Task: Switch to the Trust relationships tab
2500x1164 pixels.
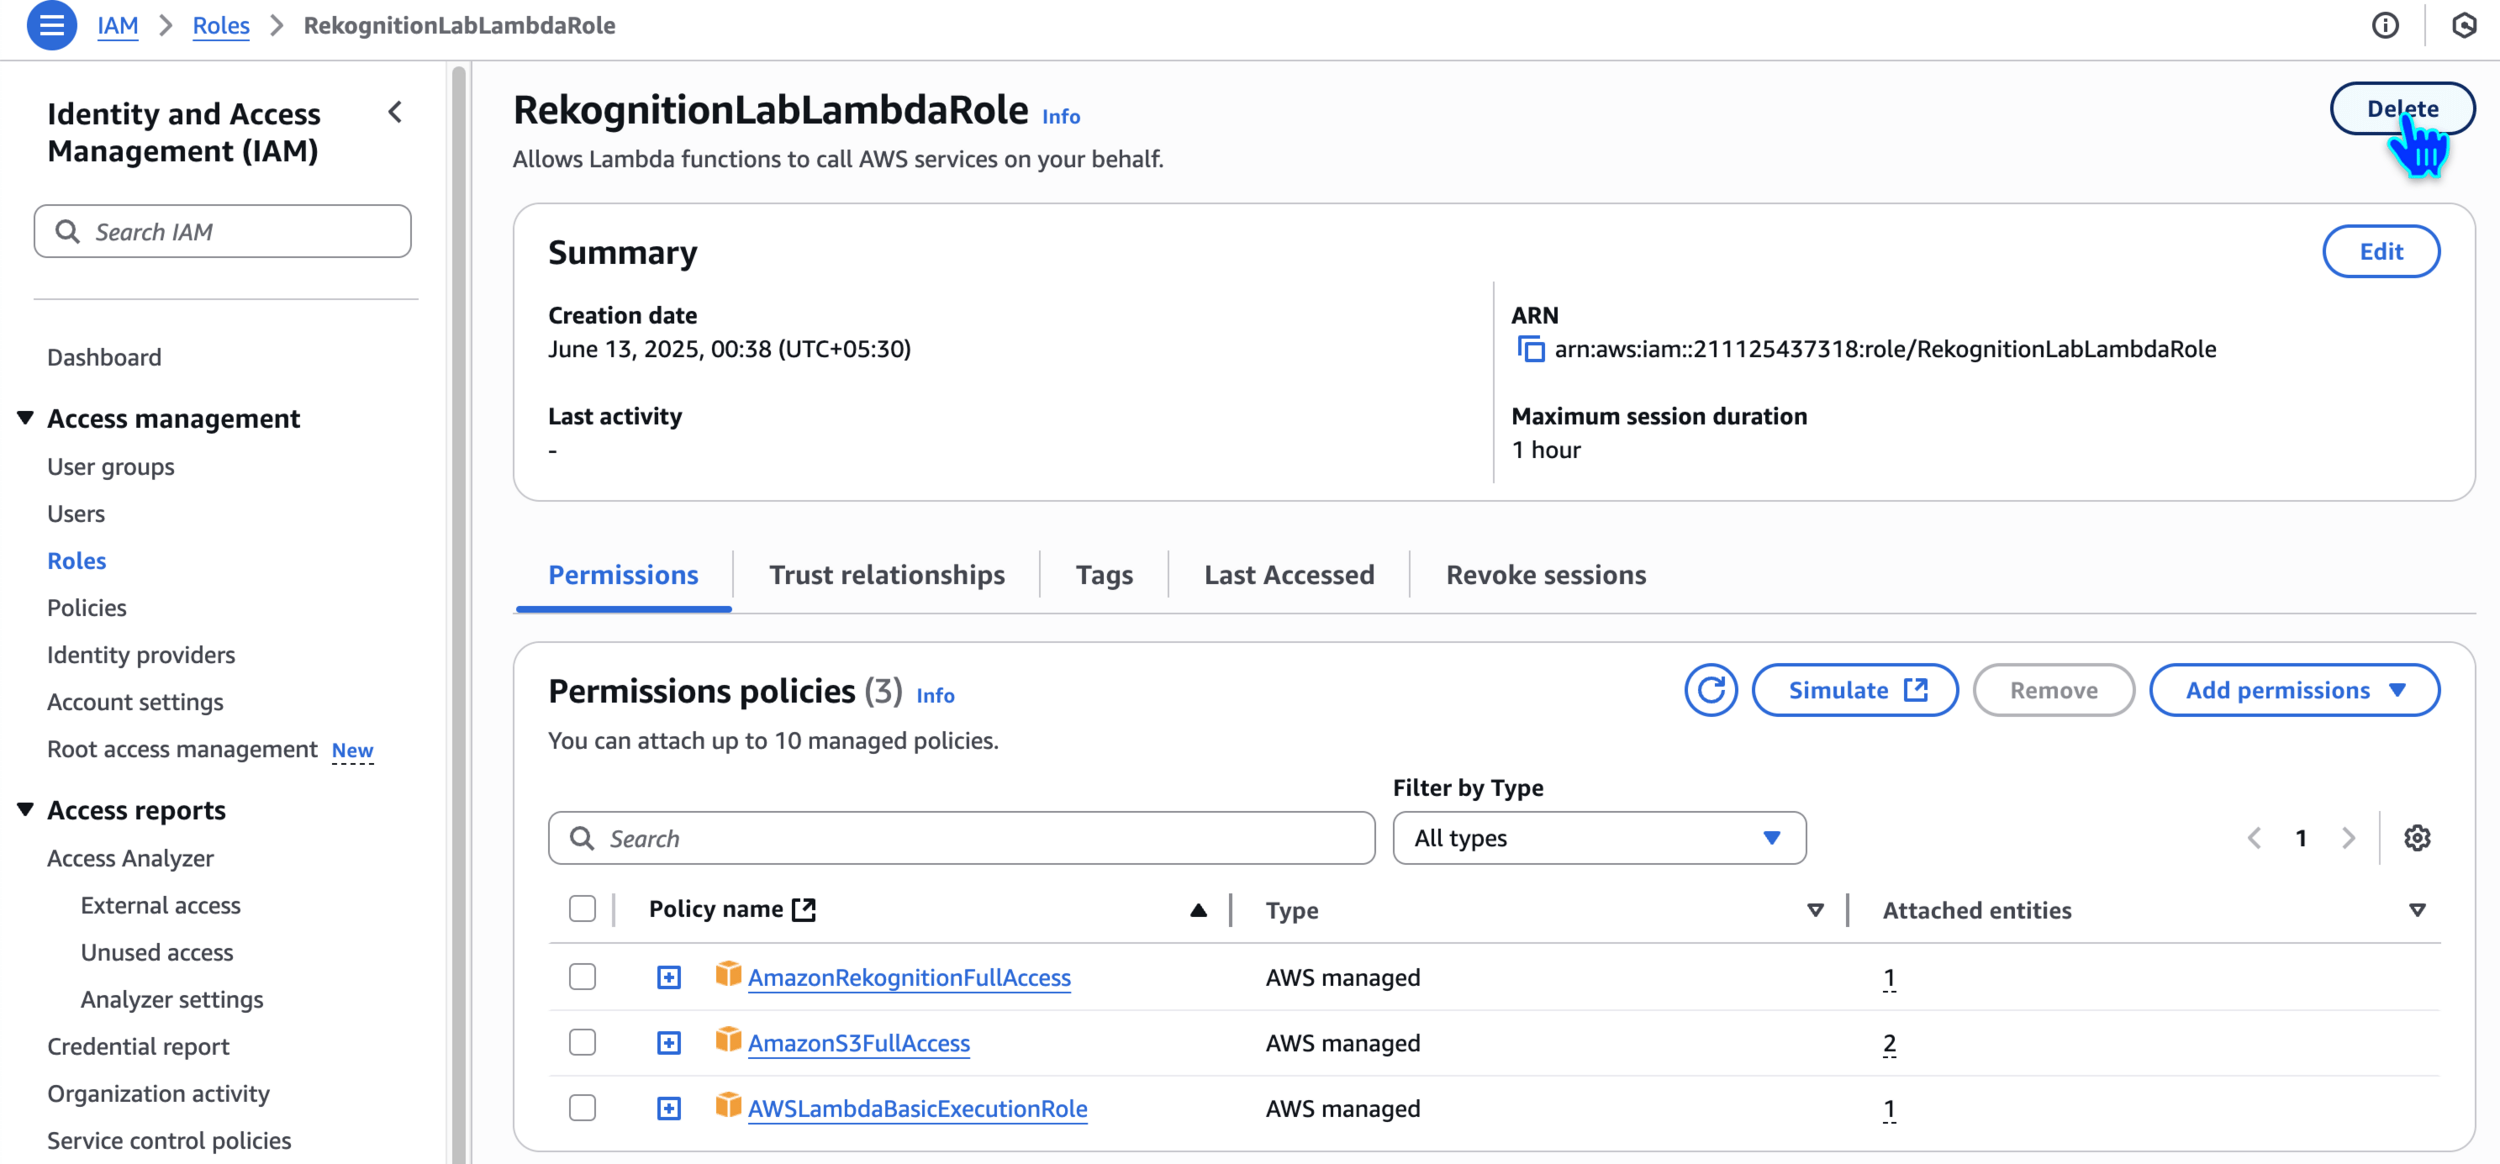Action: click(x=886, y=575)
